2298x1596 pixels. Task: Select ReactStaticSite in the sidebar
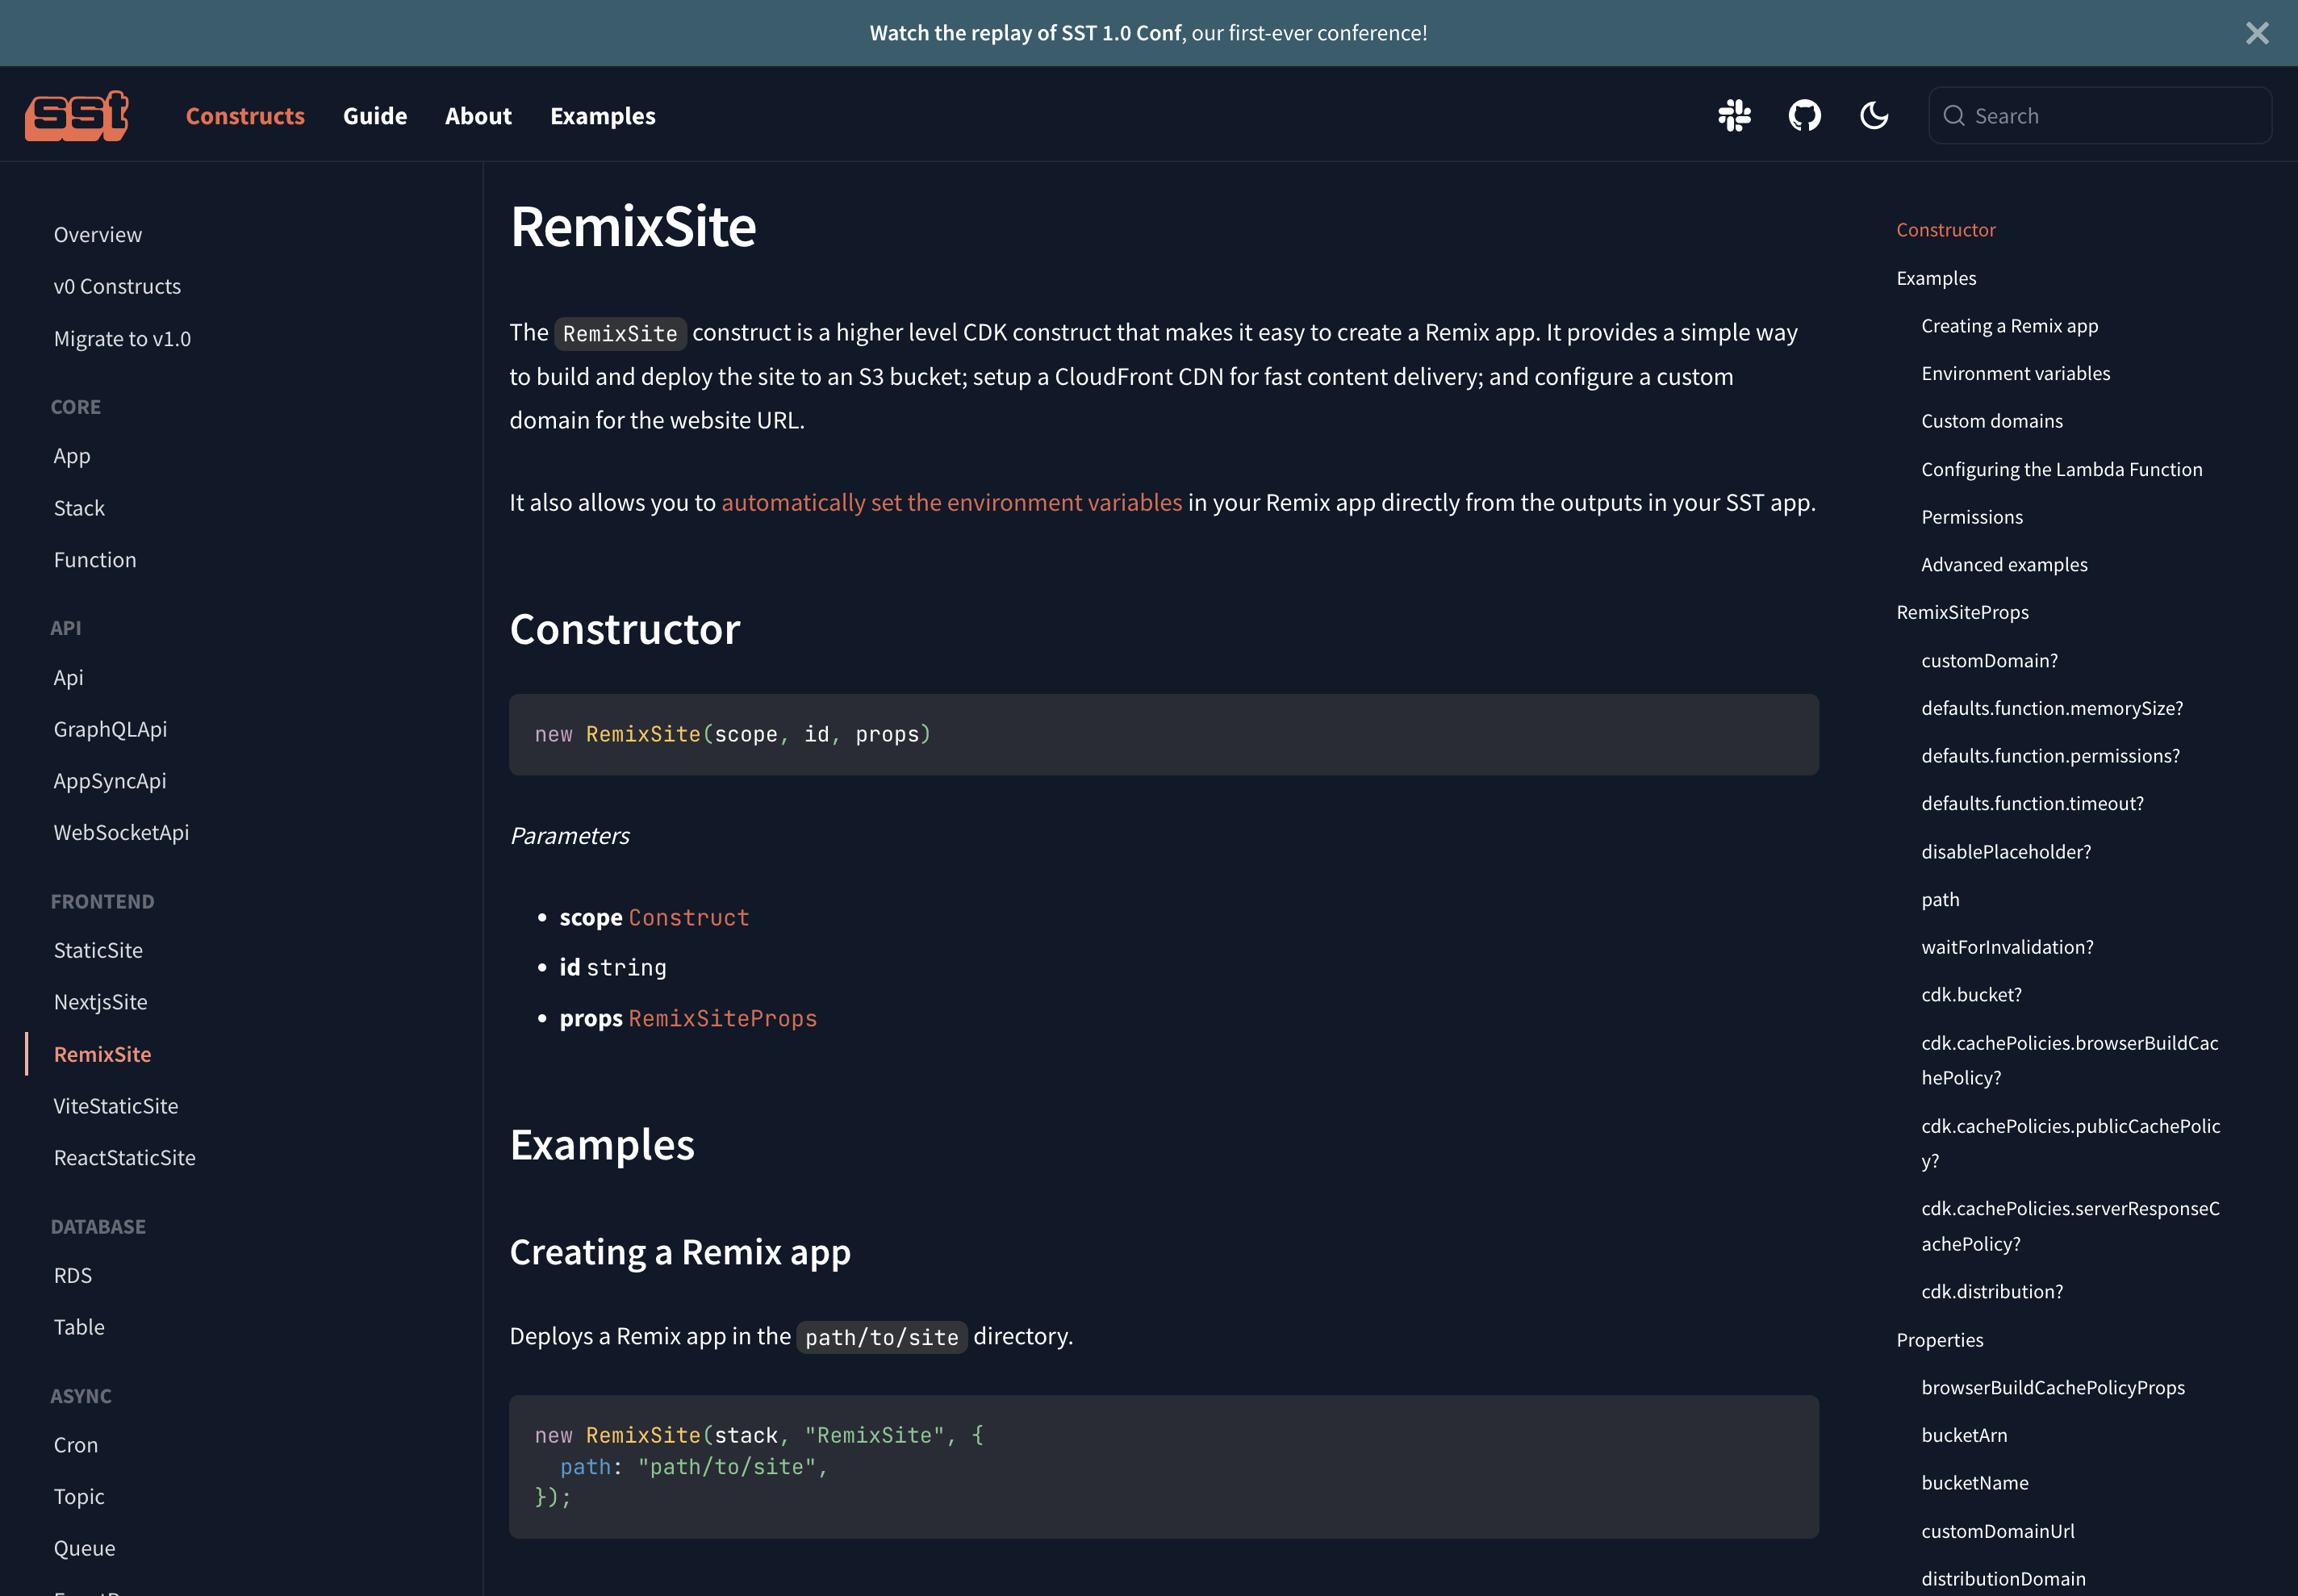click(125, 1158)
